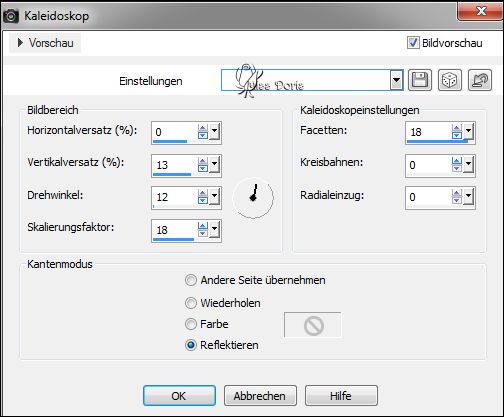Click the Abbrechen button
504x417 pixels.
pyautogui.click(x=260, y=396)
